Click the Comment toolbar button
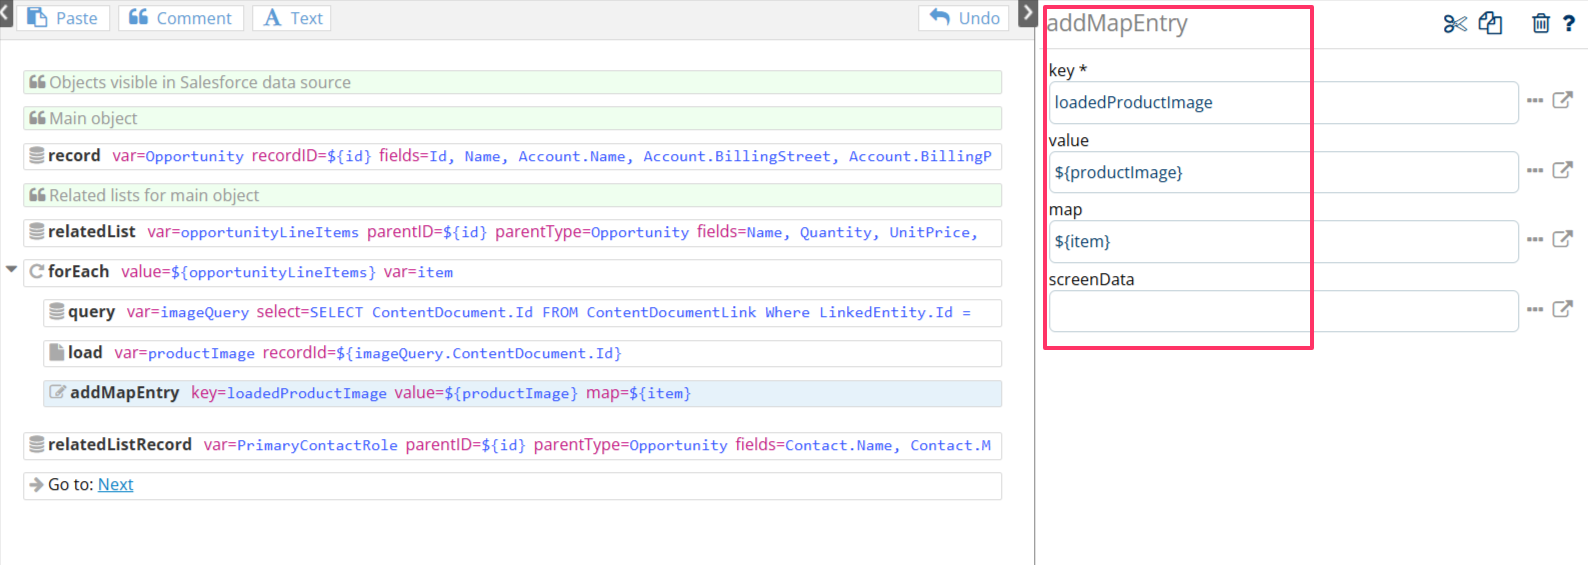Image resolution: width=1588 pixels, height=565 pixels. click(181, 18)
